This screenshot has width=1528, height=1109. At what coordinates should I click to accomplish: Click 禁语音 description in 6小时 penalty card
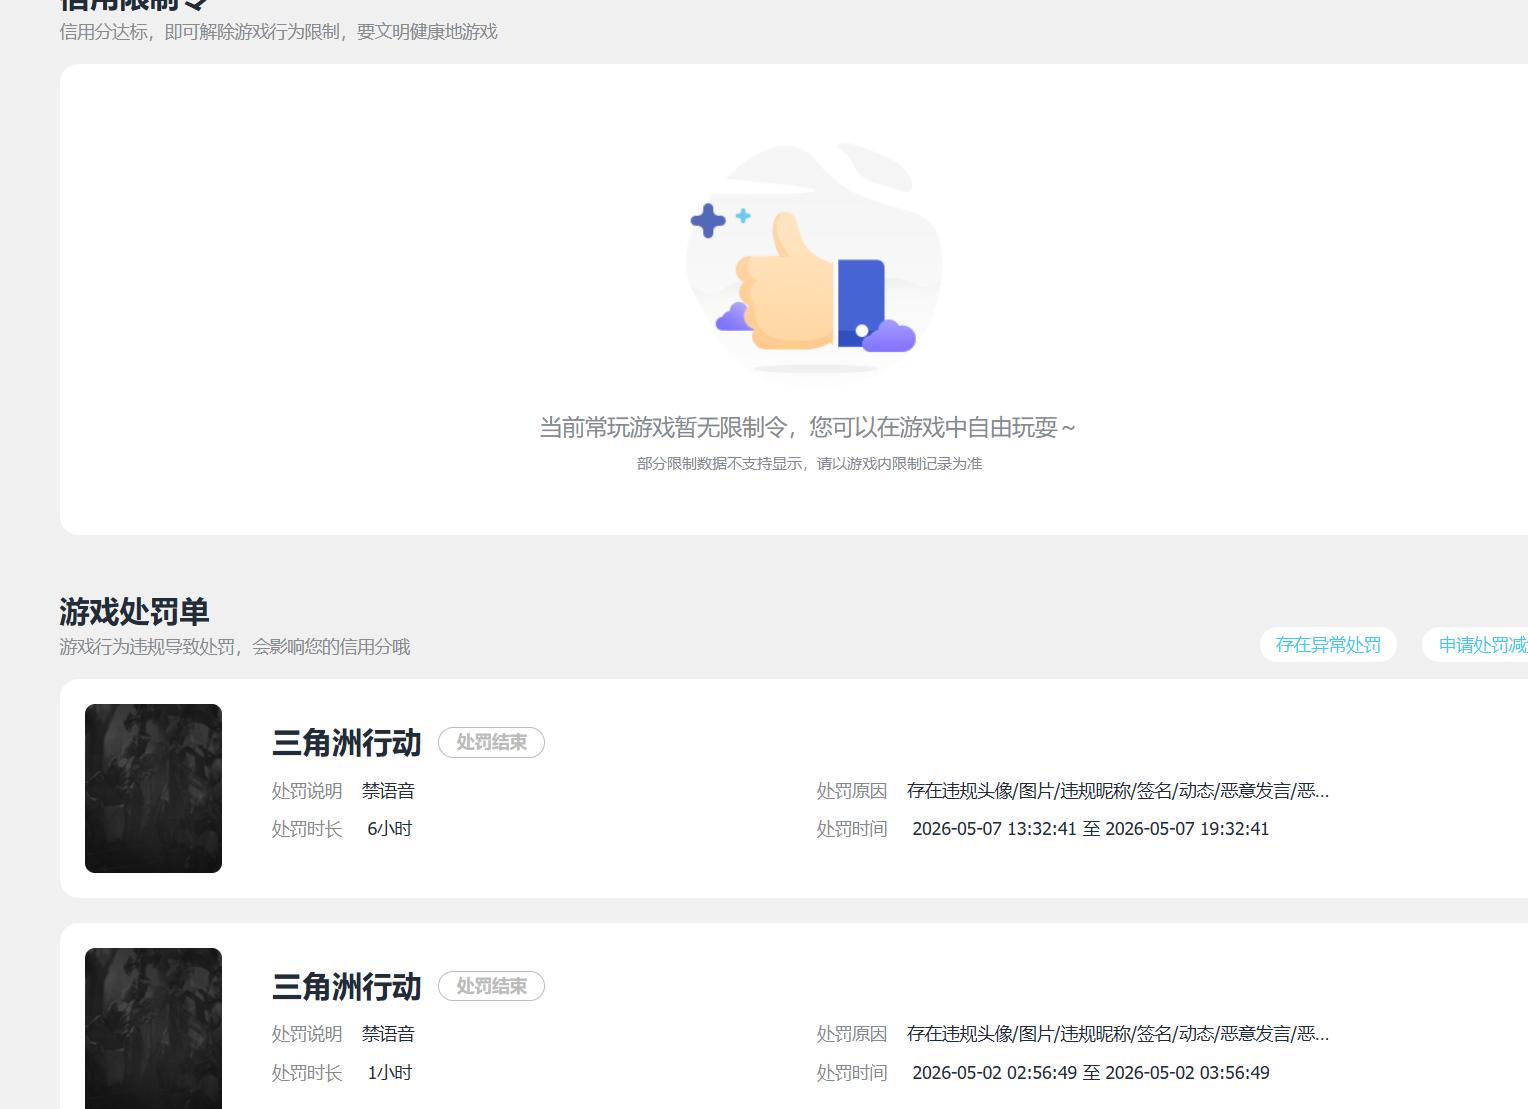point(388,791)
